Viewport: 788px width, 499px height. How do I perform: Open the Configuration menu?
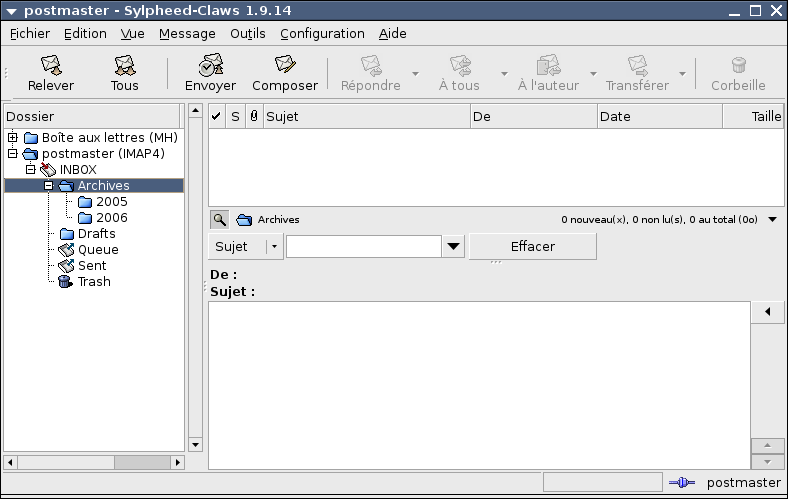tap(322, 34)
